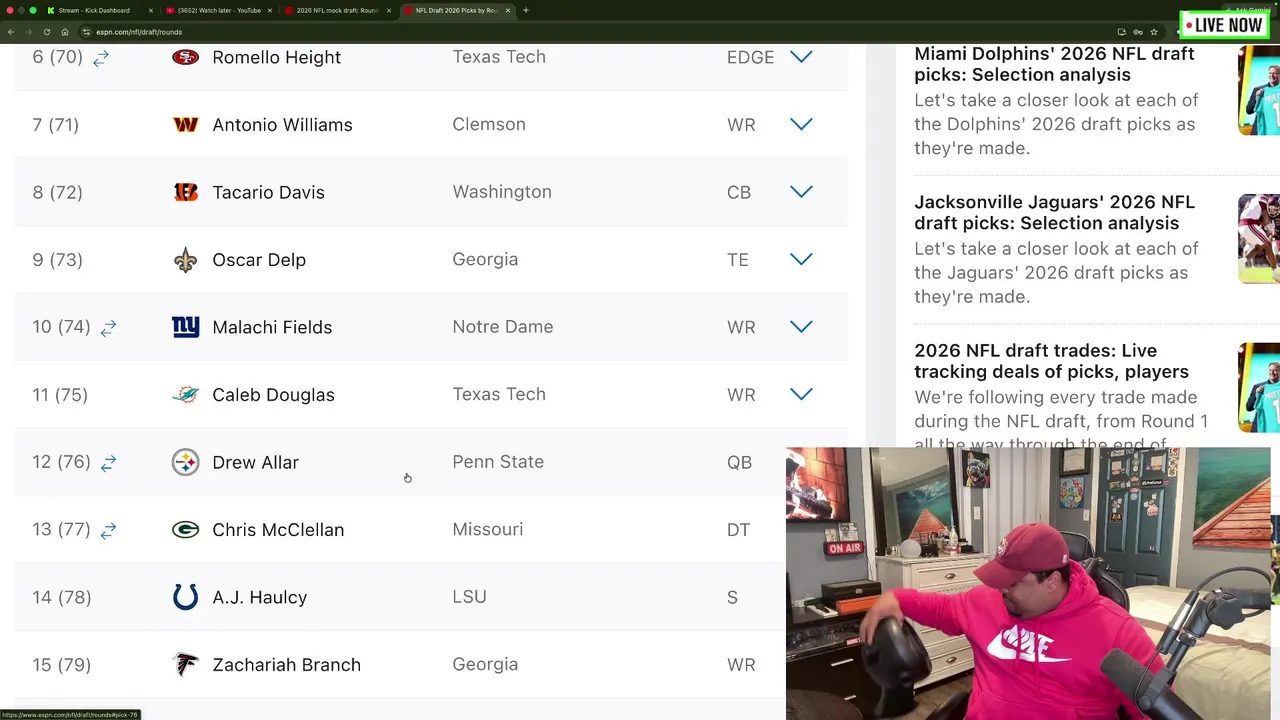The image size is (1280, 720).
Task: Click Washington in the Tacario Davis row
Action: 502,192
